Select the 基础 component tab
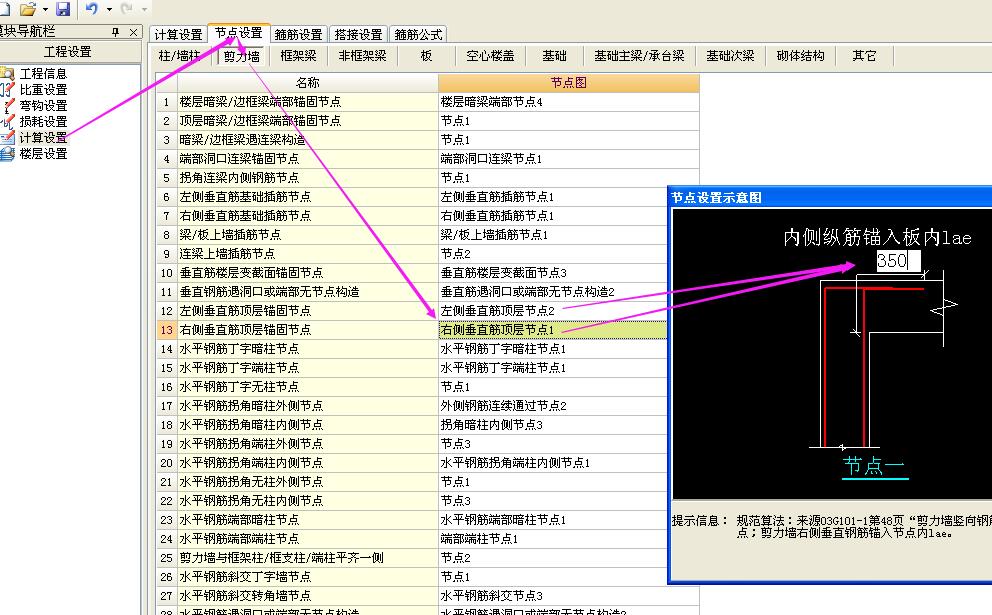 [x=554, y=56]
